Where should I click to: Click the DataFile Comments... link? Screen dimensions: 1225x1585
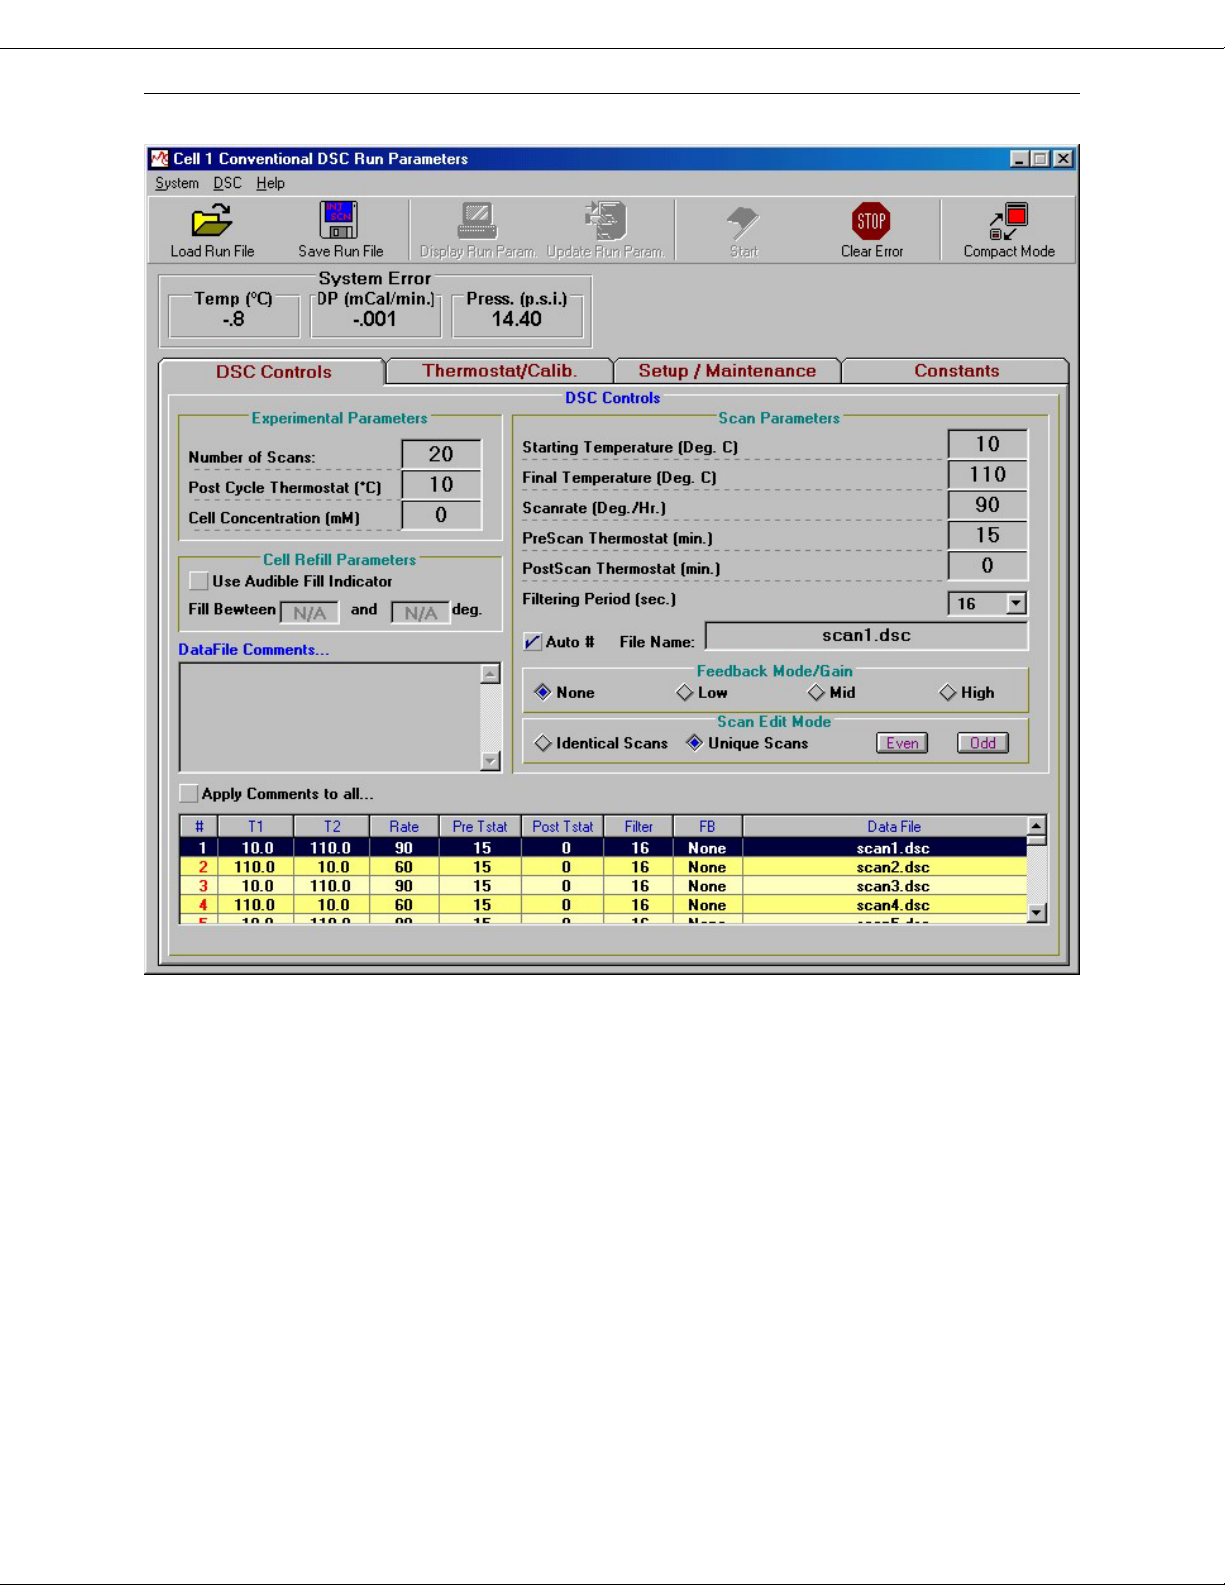(253, 650)
